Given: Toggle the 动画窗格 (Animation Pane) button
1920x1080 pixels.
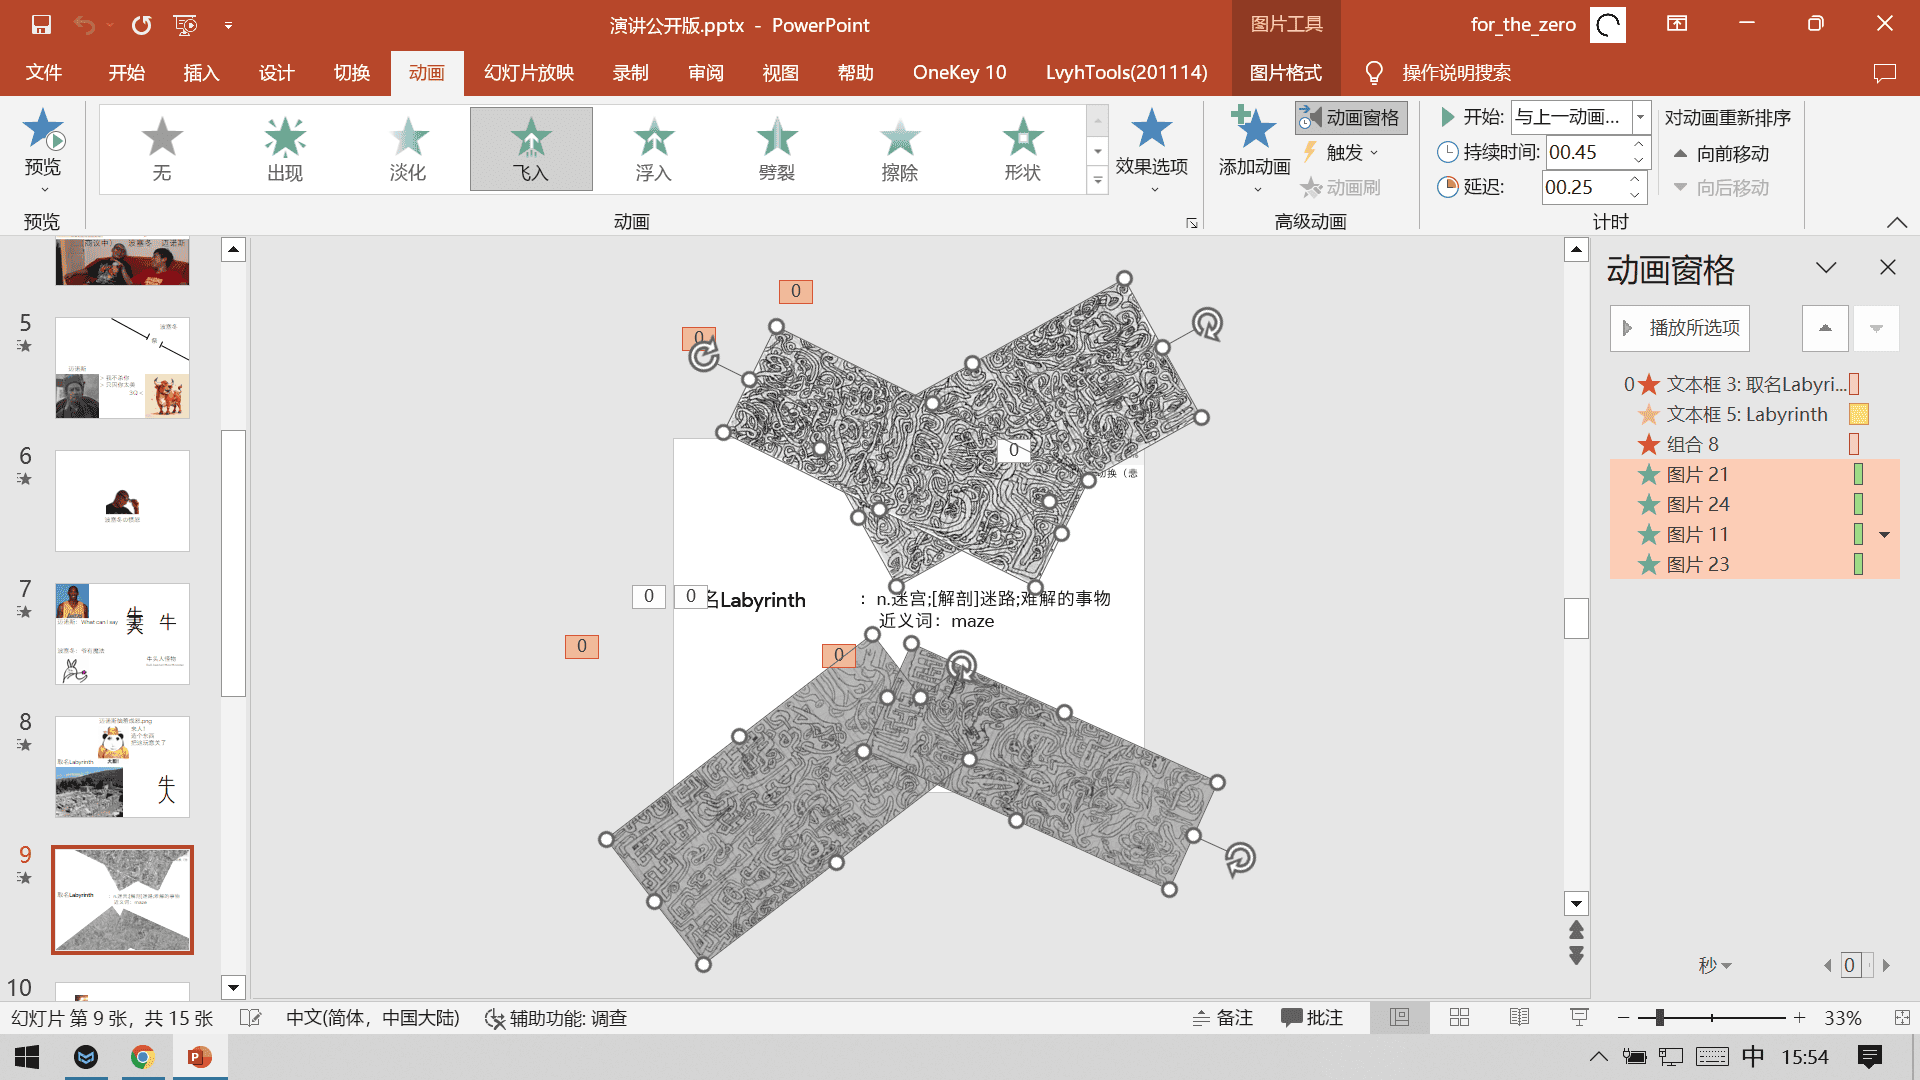Looking at the screenshot, I should coord(1352,118).
